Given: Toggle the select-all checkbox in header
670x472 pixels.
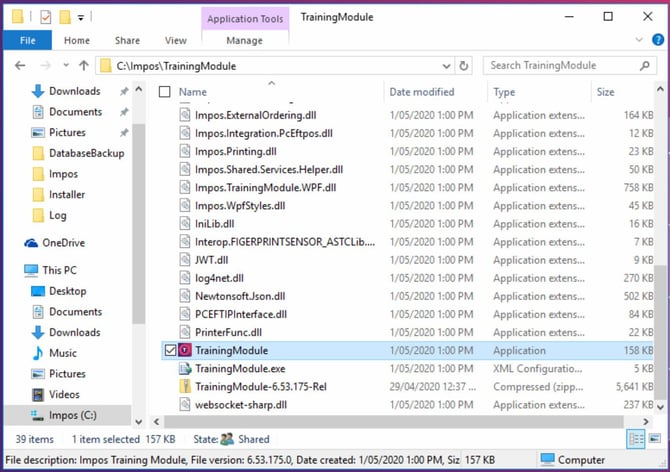Looking at the screenshot, I should (165, 92).
